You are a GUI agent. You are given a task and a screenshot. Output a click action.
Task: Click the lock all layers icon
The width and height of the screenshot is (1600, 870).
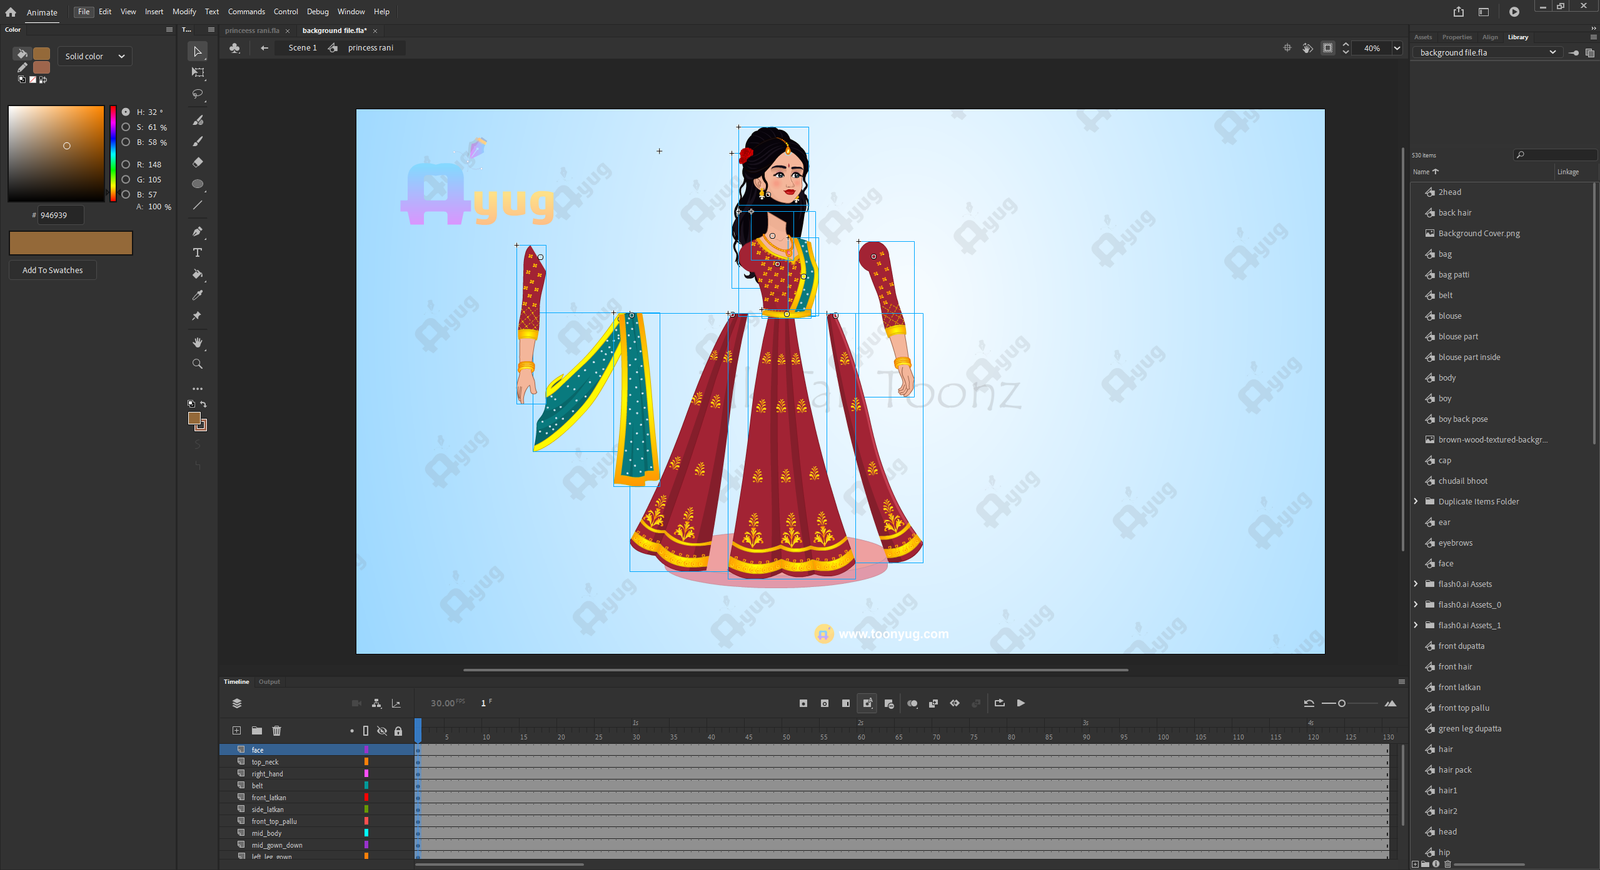(398, 731)
